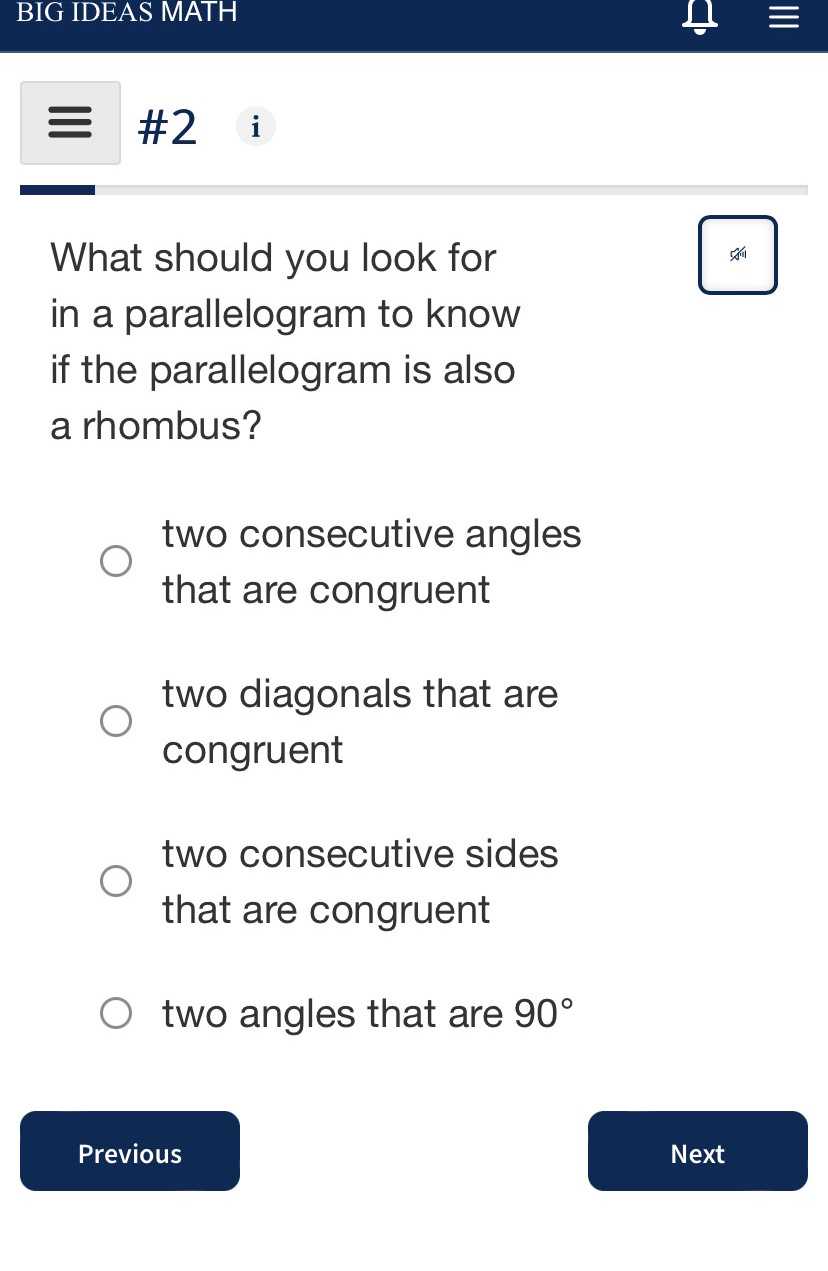
Task: Open the notifications bell icon
Action: 699,16
